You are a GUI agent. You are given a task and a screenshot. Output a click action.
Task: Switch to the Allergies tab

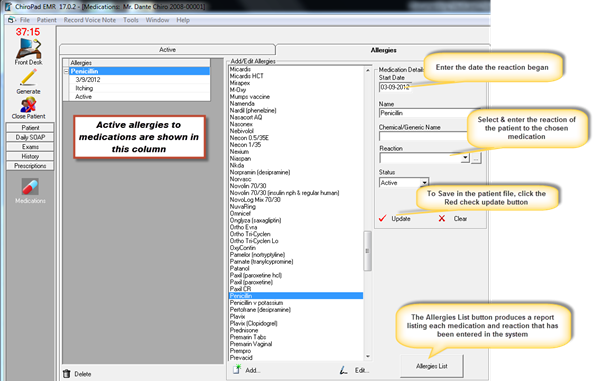383,50
